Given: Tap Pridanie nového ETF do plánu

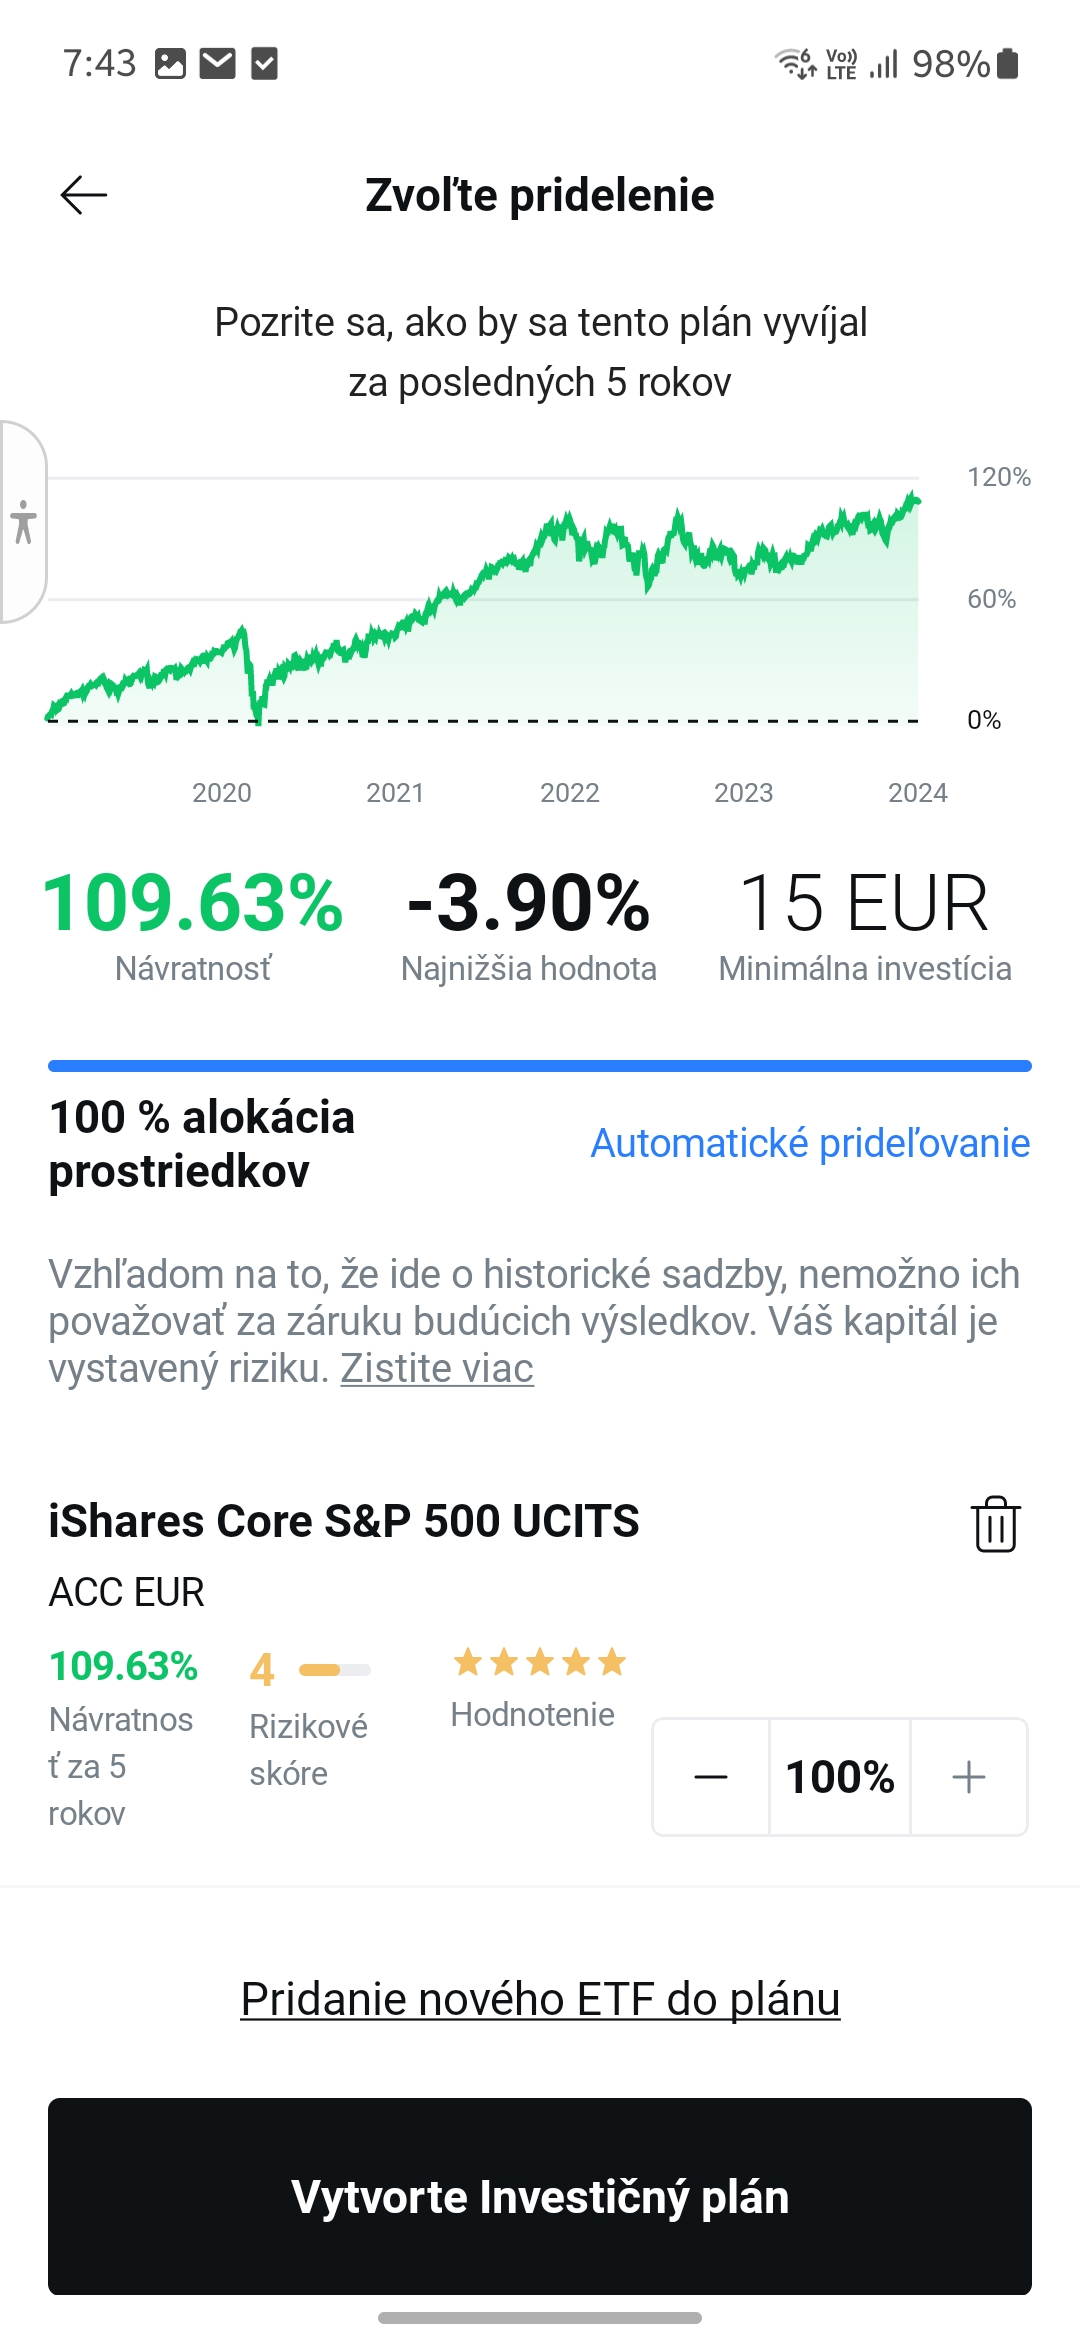Looking at the screenshot, I should [540, 1999].
